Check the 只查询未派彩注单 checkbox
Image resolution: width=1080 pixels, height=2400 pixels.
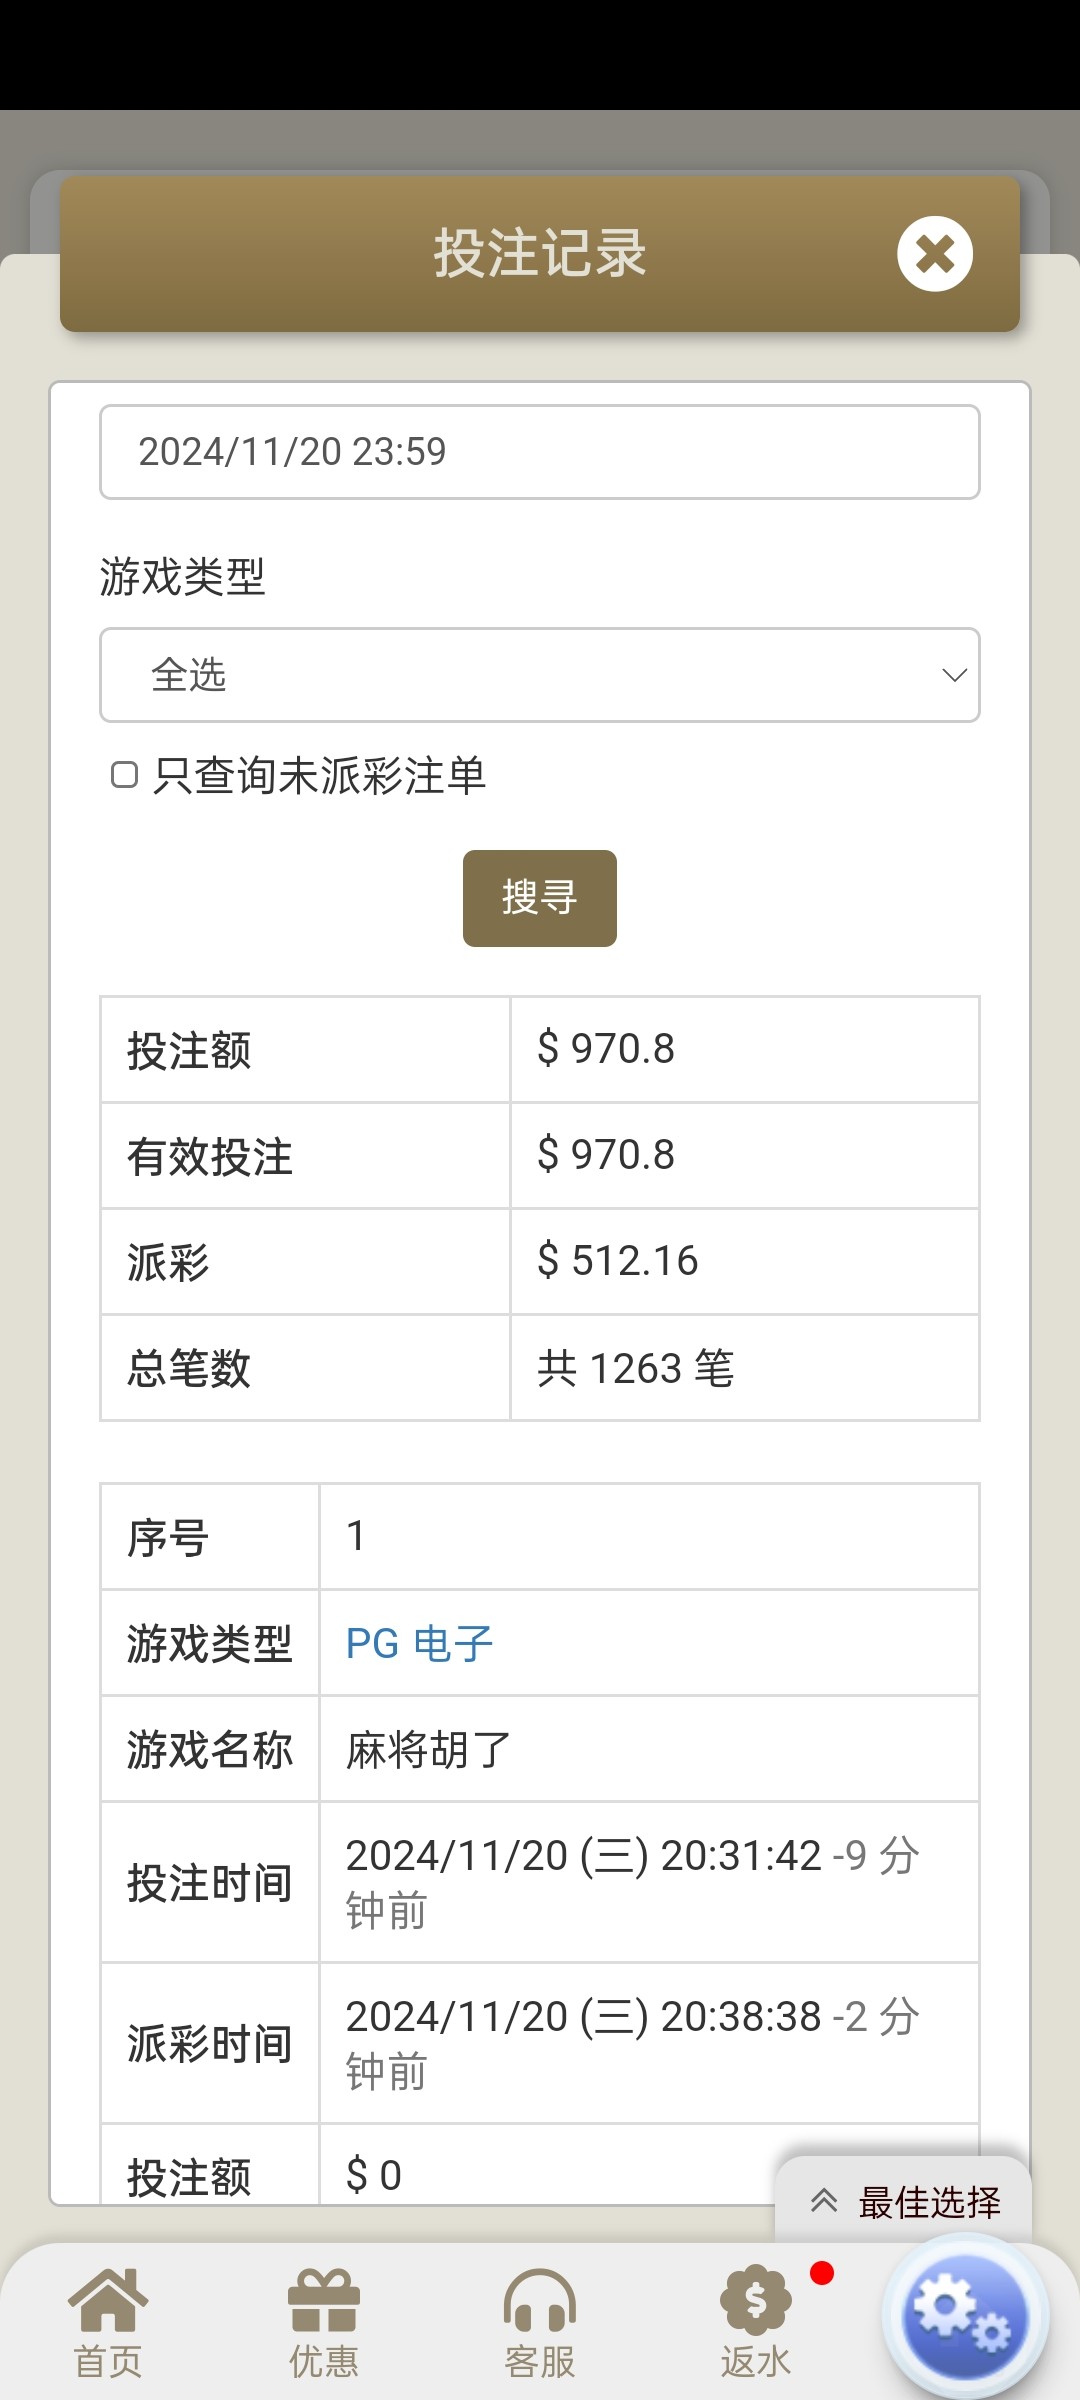(124, 775)
